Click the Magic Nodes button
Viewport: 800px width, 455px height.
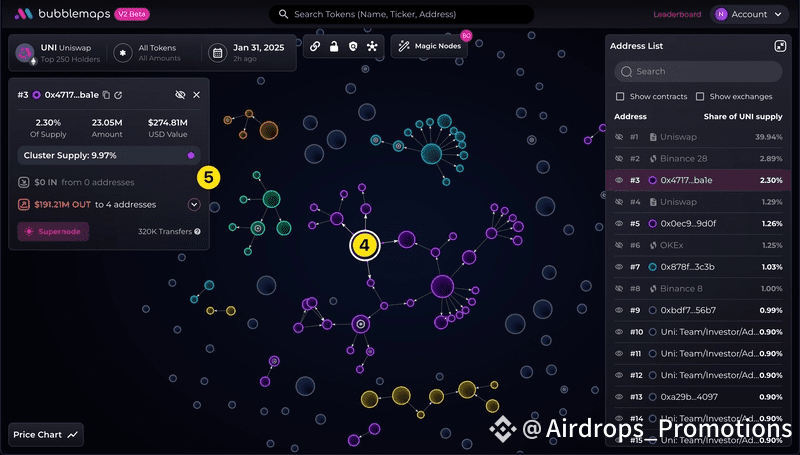coord(430,46)
